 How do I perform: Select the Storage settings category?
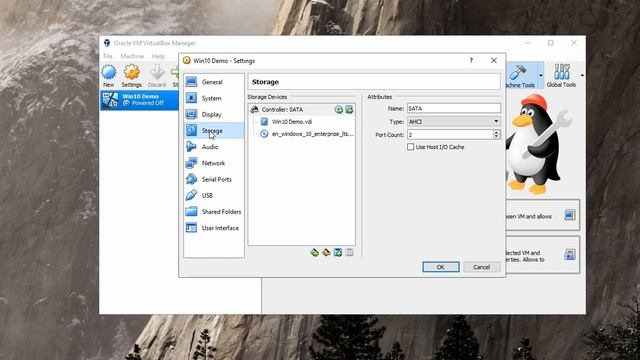pos(214,131)
